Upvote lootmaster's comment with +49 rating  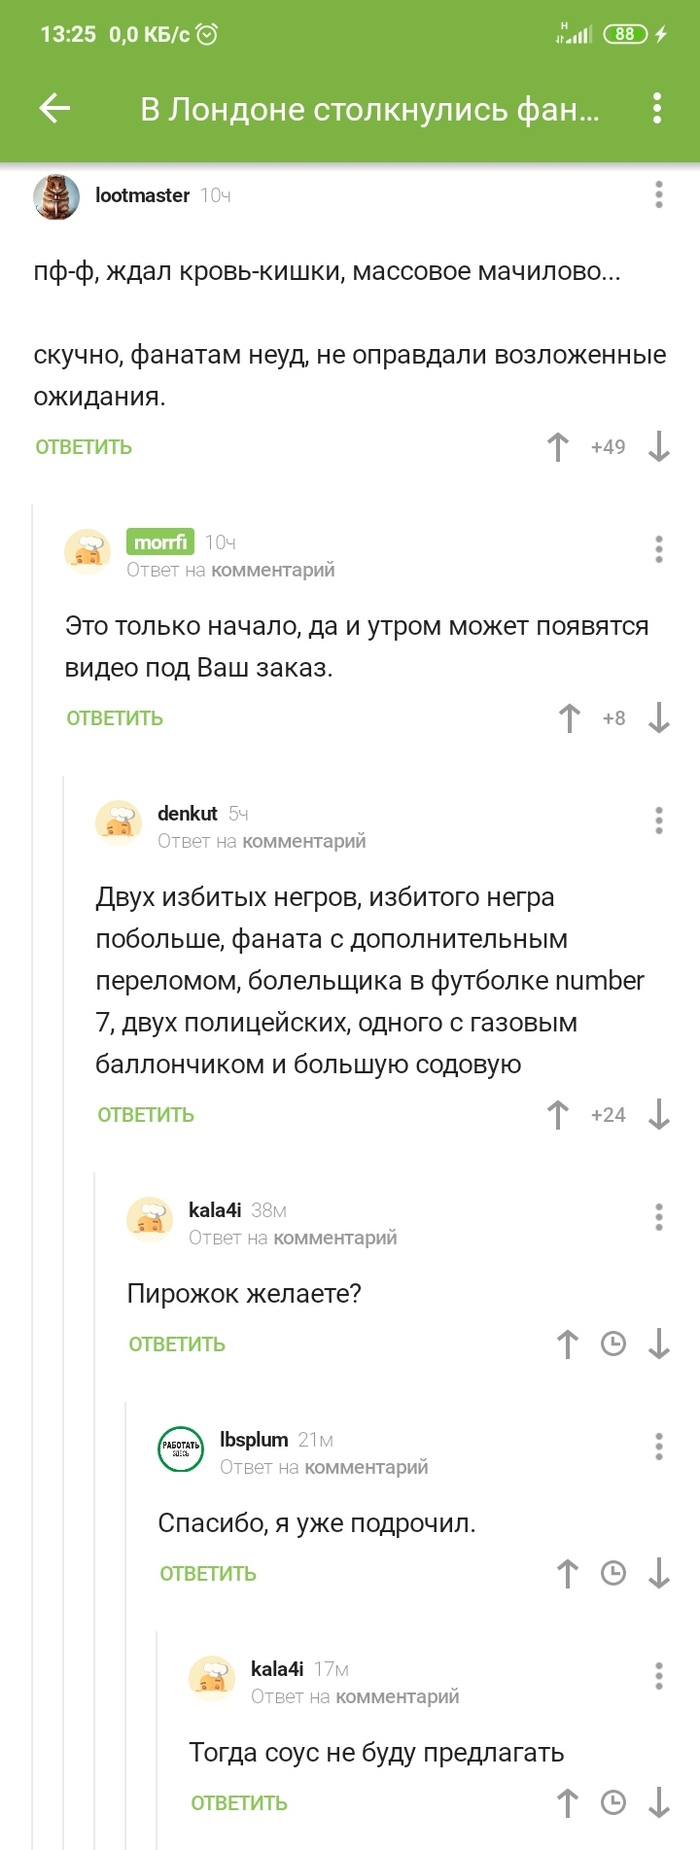coord(558,447)
